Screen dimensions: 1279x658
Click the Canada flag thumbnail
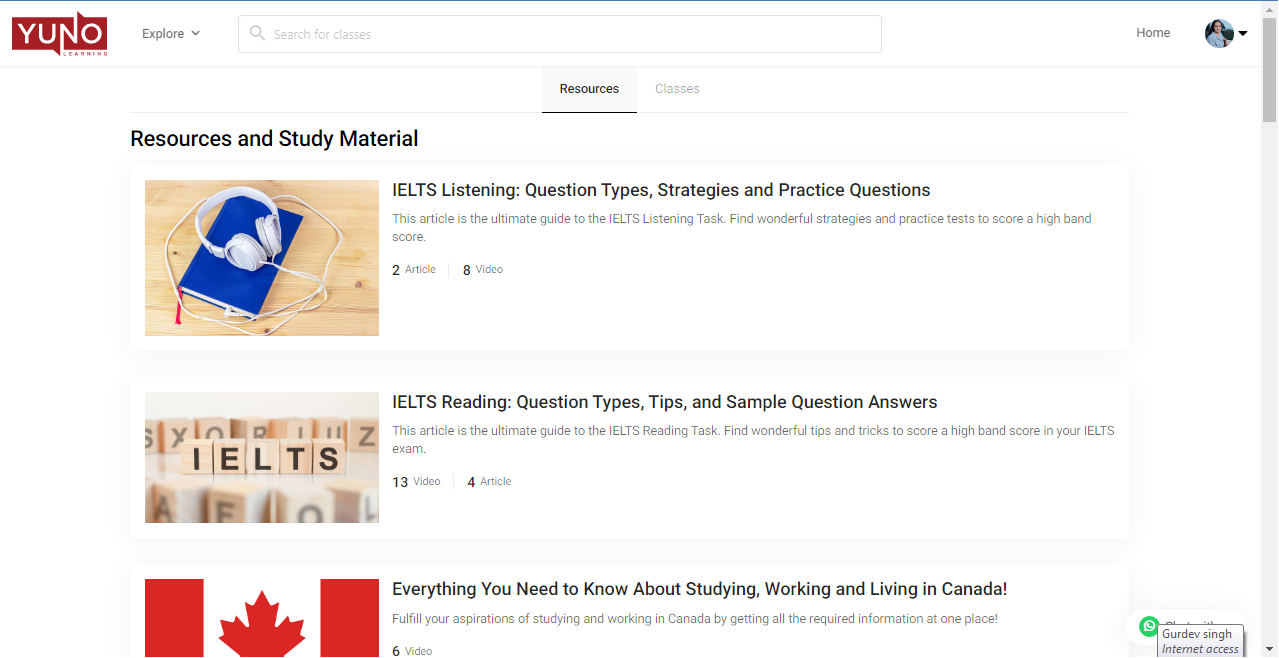(x=262, y=617)
